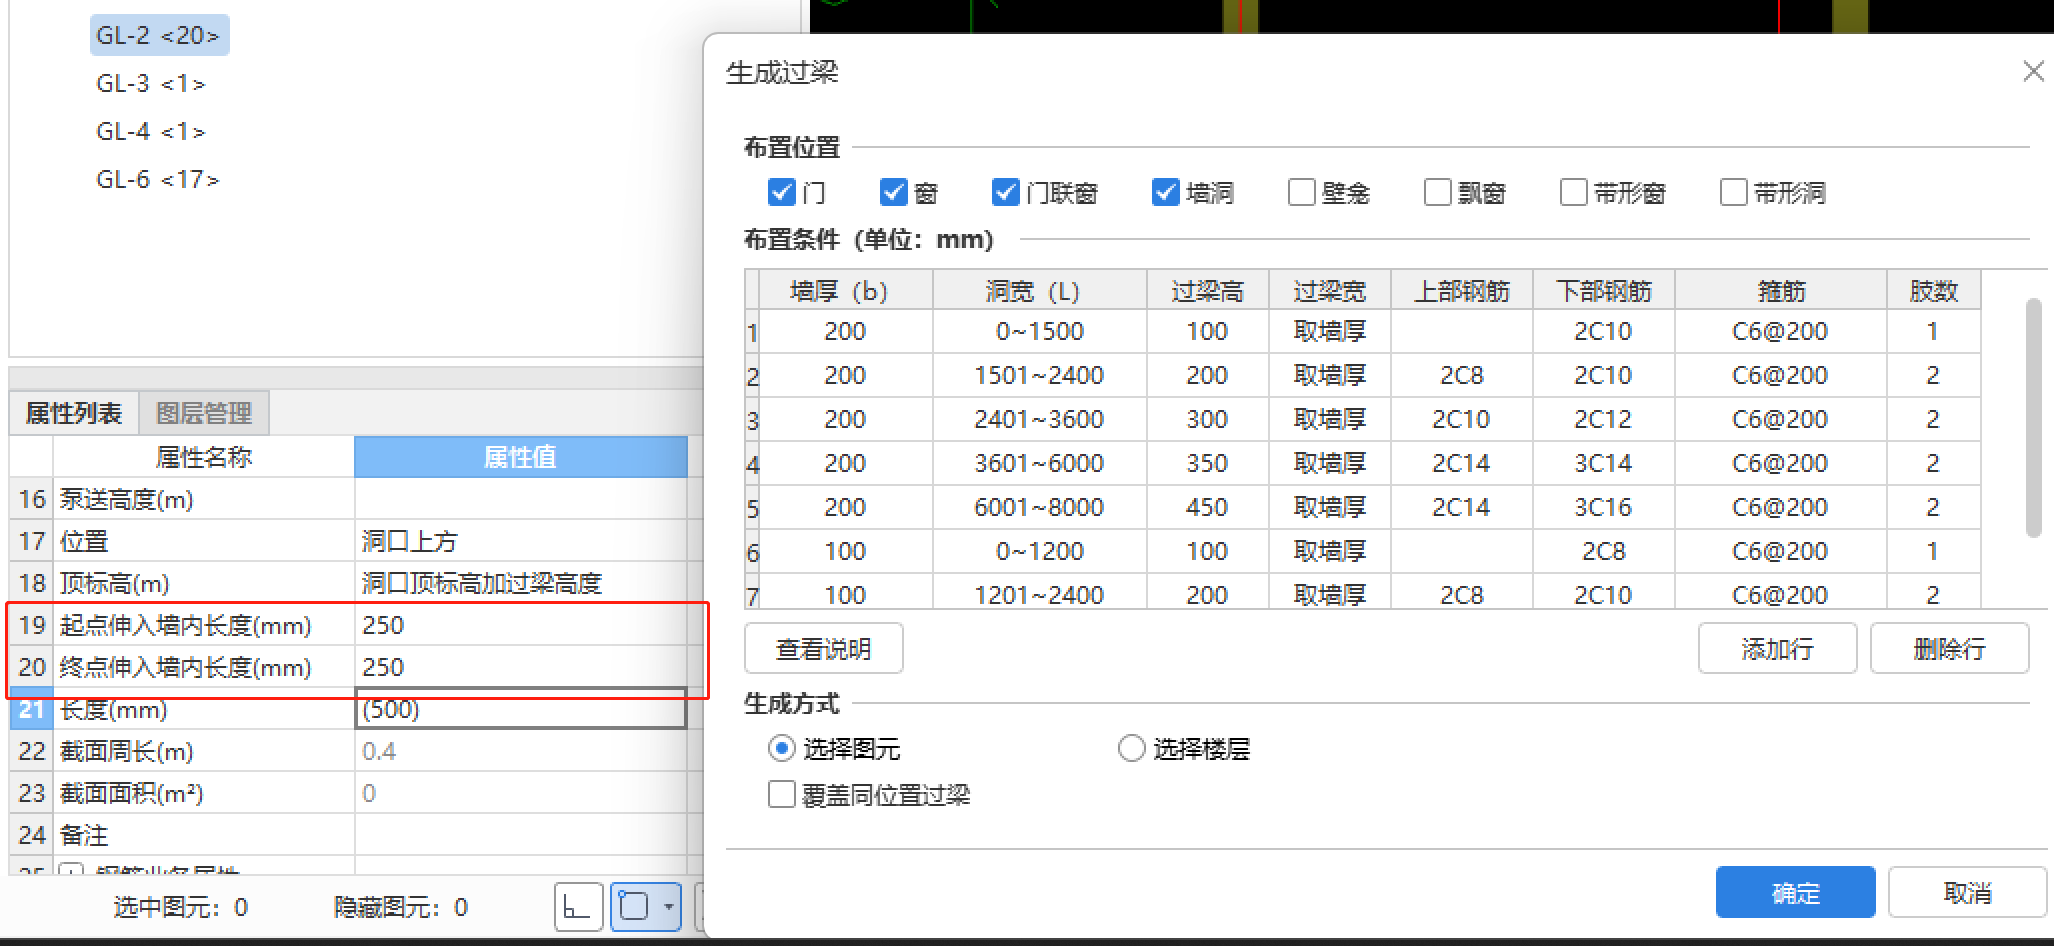Click 终点伸入墙内长度 value 250
Screen dimensions: 2054x946
pyautogui.click(x=520, y=667)
